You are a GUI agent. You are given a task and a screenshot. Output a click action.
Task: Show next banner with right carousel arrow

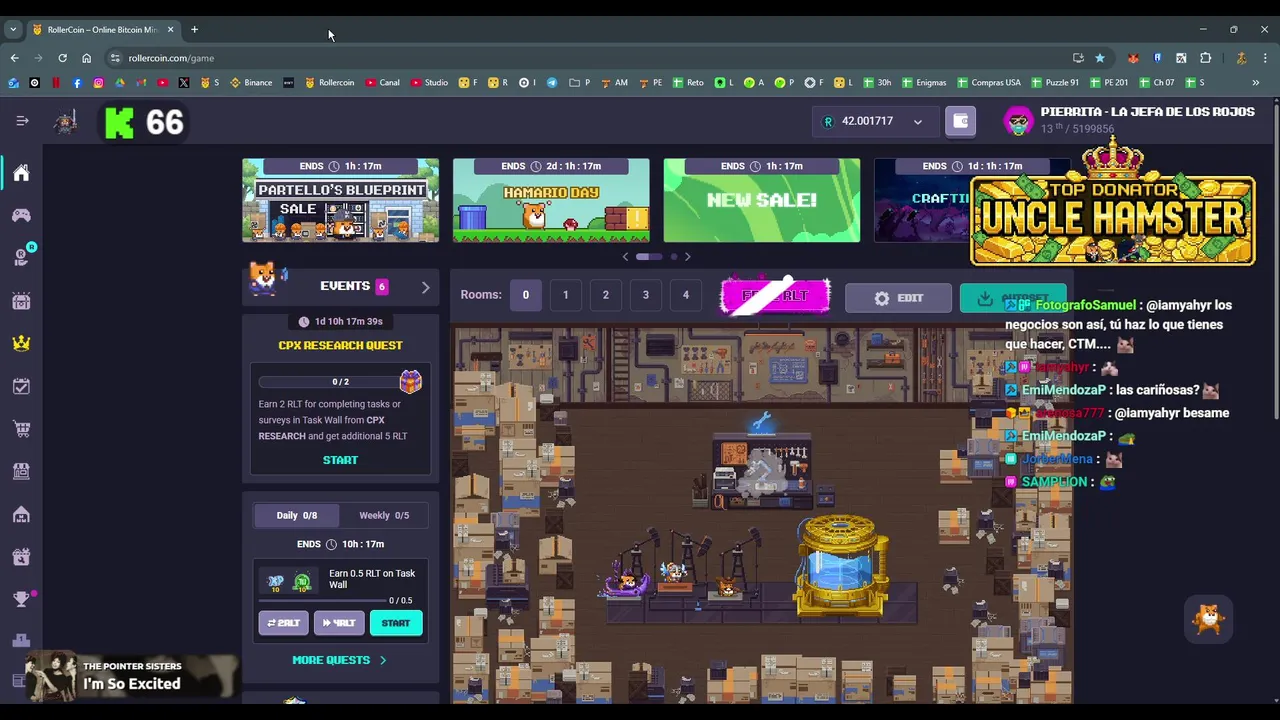pos(687,257)
